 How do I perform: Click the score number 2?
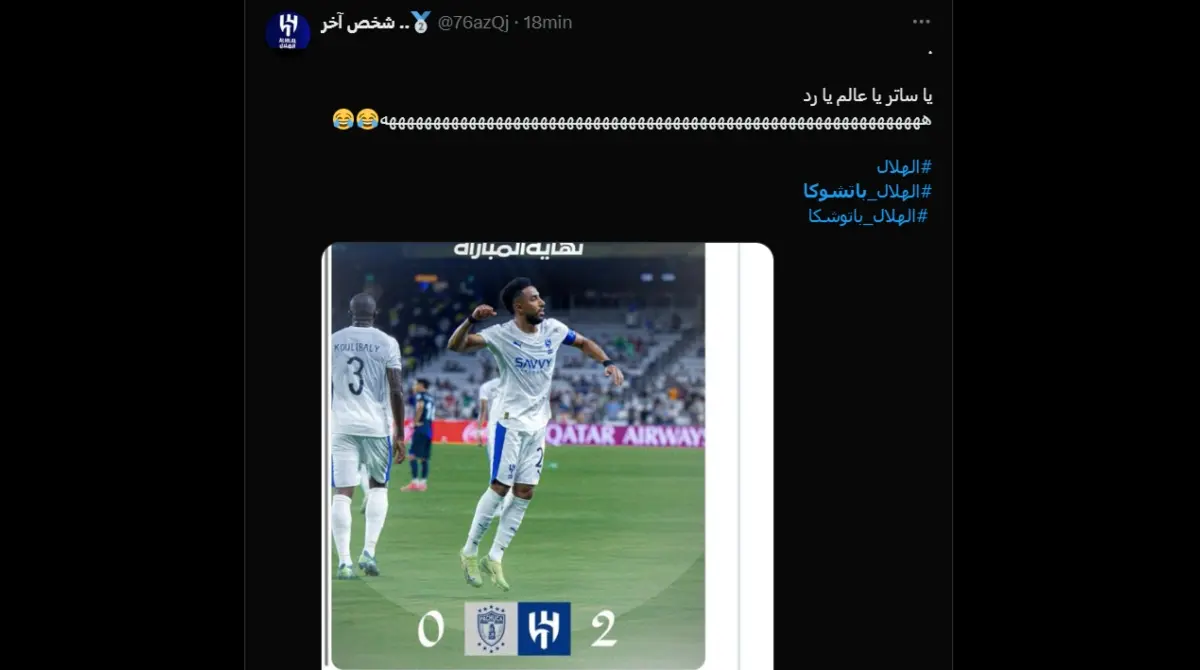coord(604,628)
